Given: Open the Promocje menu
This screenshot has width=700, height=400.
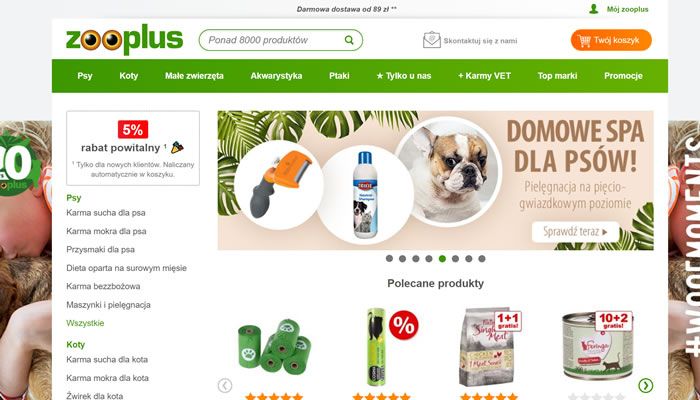Looking at the screenshot, I should coord(623,76).
